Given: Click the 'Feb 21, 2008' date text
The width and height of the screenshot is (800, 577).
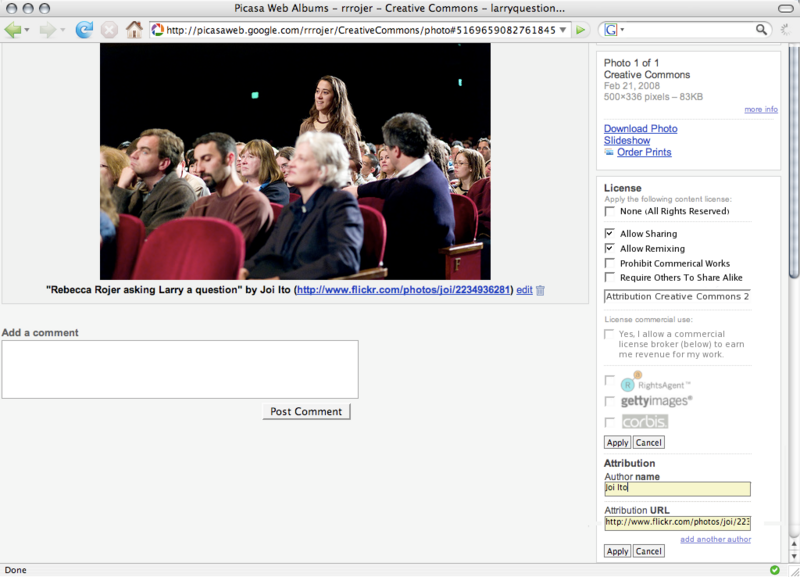Looking at the screenshot, I should (632, 86).
